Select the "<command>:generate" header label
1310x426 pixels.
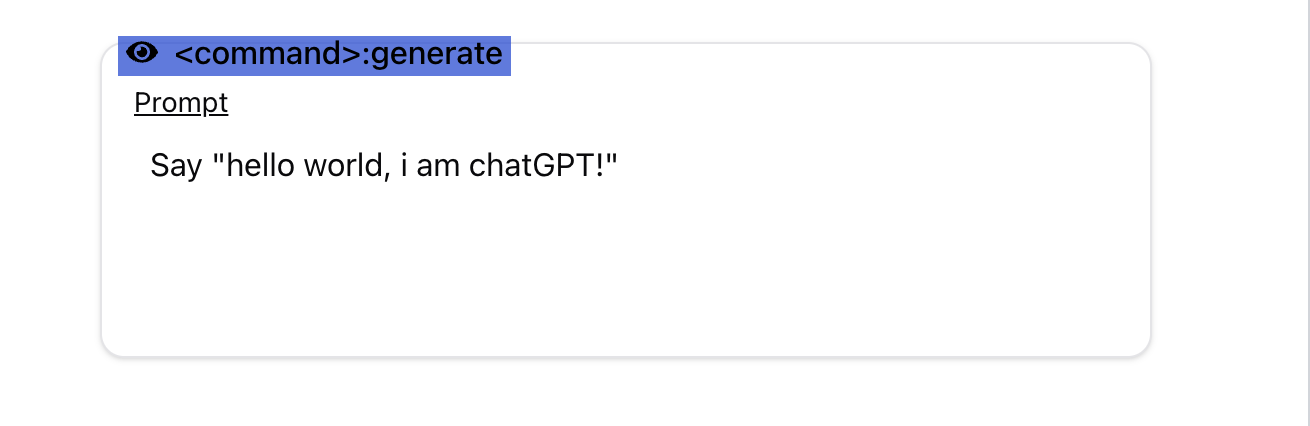[x=338, y=54]
